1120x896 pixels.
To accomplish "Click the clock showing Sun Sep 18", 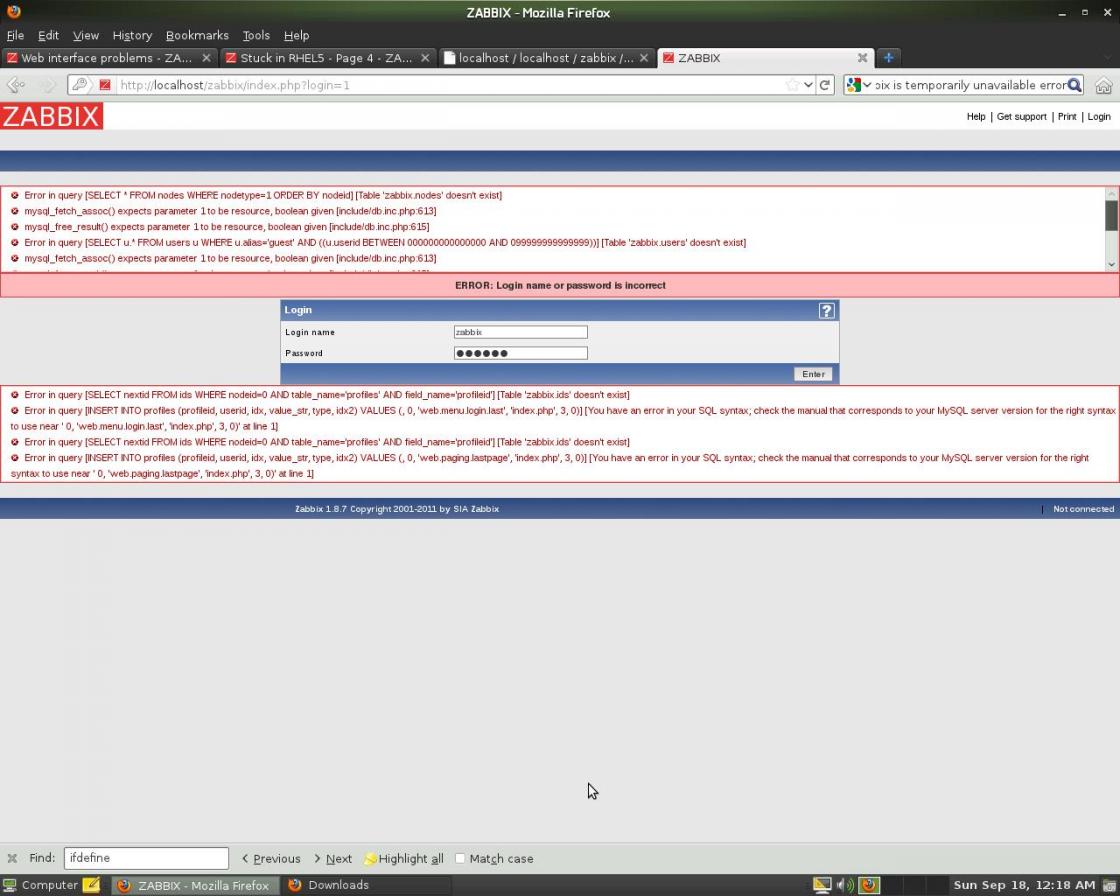I will click(1024, 885).
